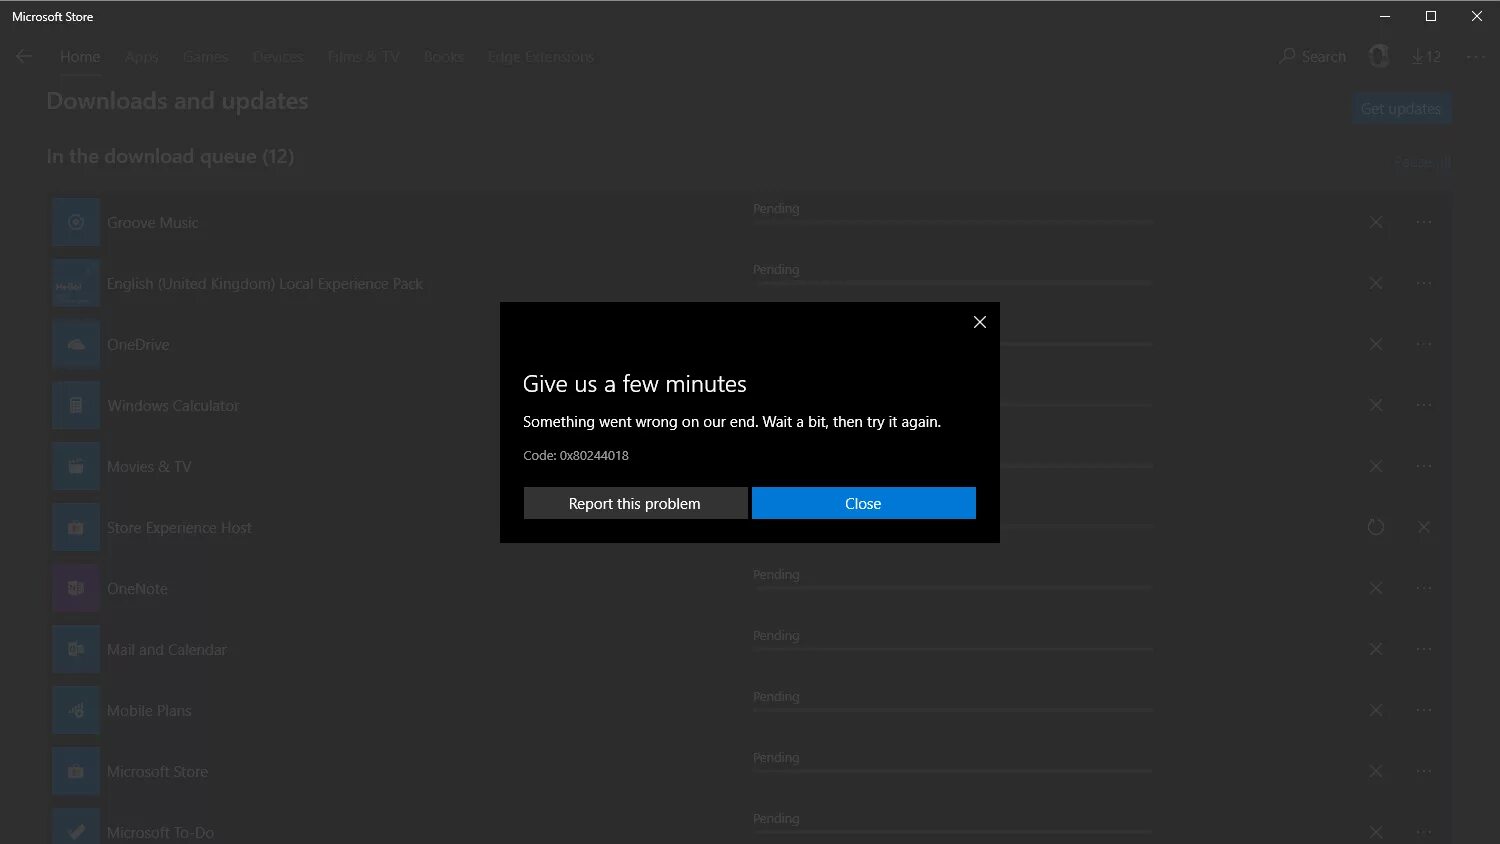Click the OneNote pending progress bar

click(953, 588)
